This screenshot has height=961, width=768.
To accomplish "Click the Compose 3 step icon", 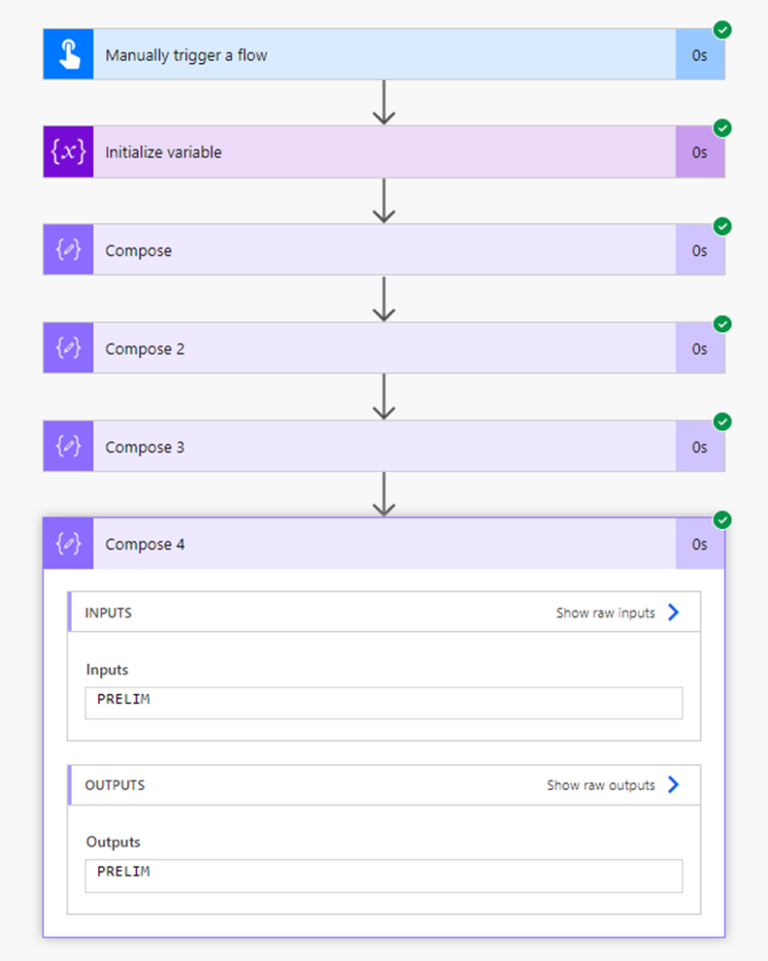I will [x=68, y=446].
